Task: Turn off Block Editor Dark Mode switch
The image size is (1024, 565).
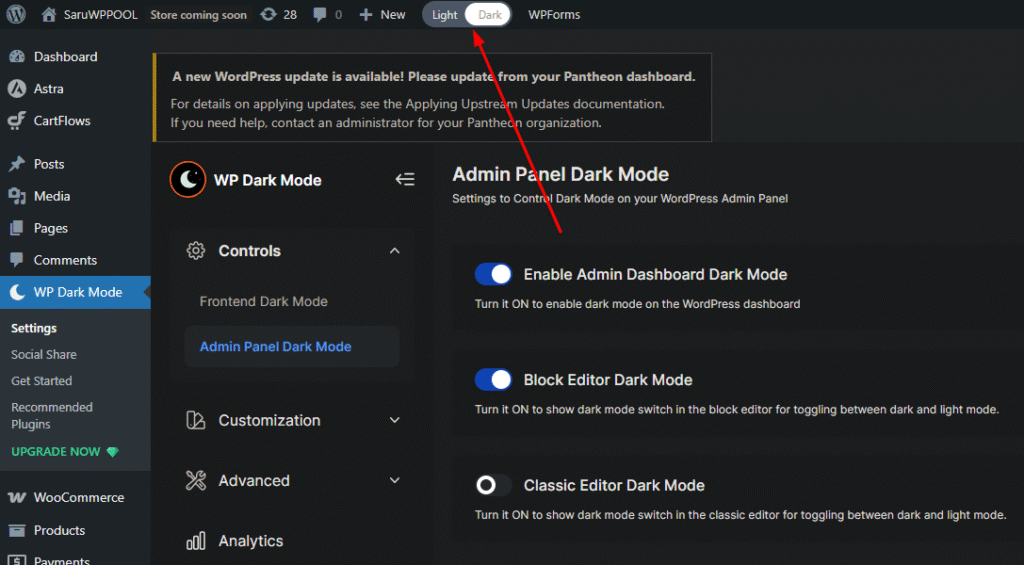Action: click(x=493, y=379)
